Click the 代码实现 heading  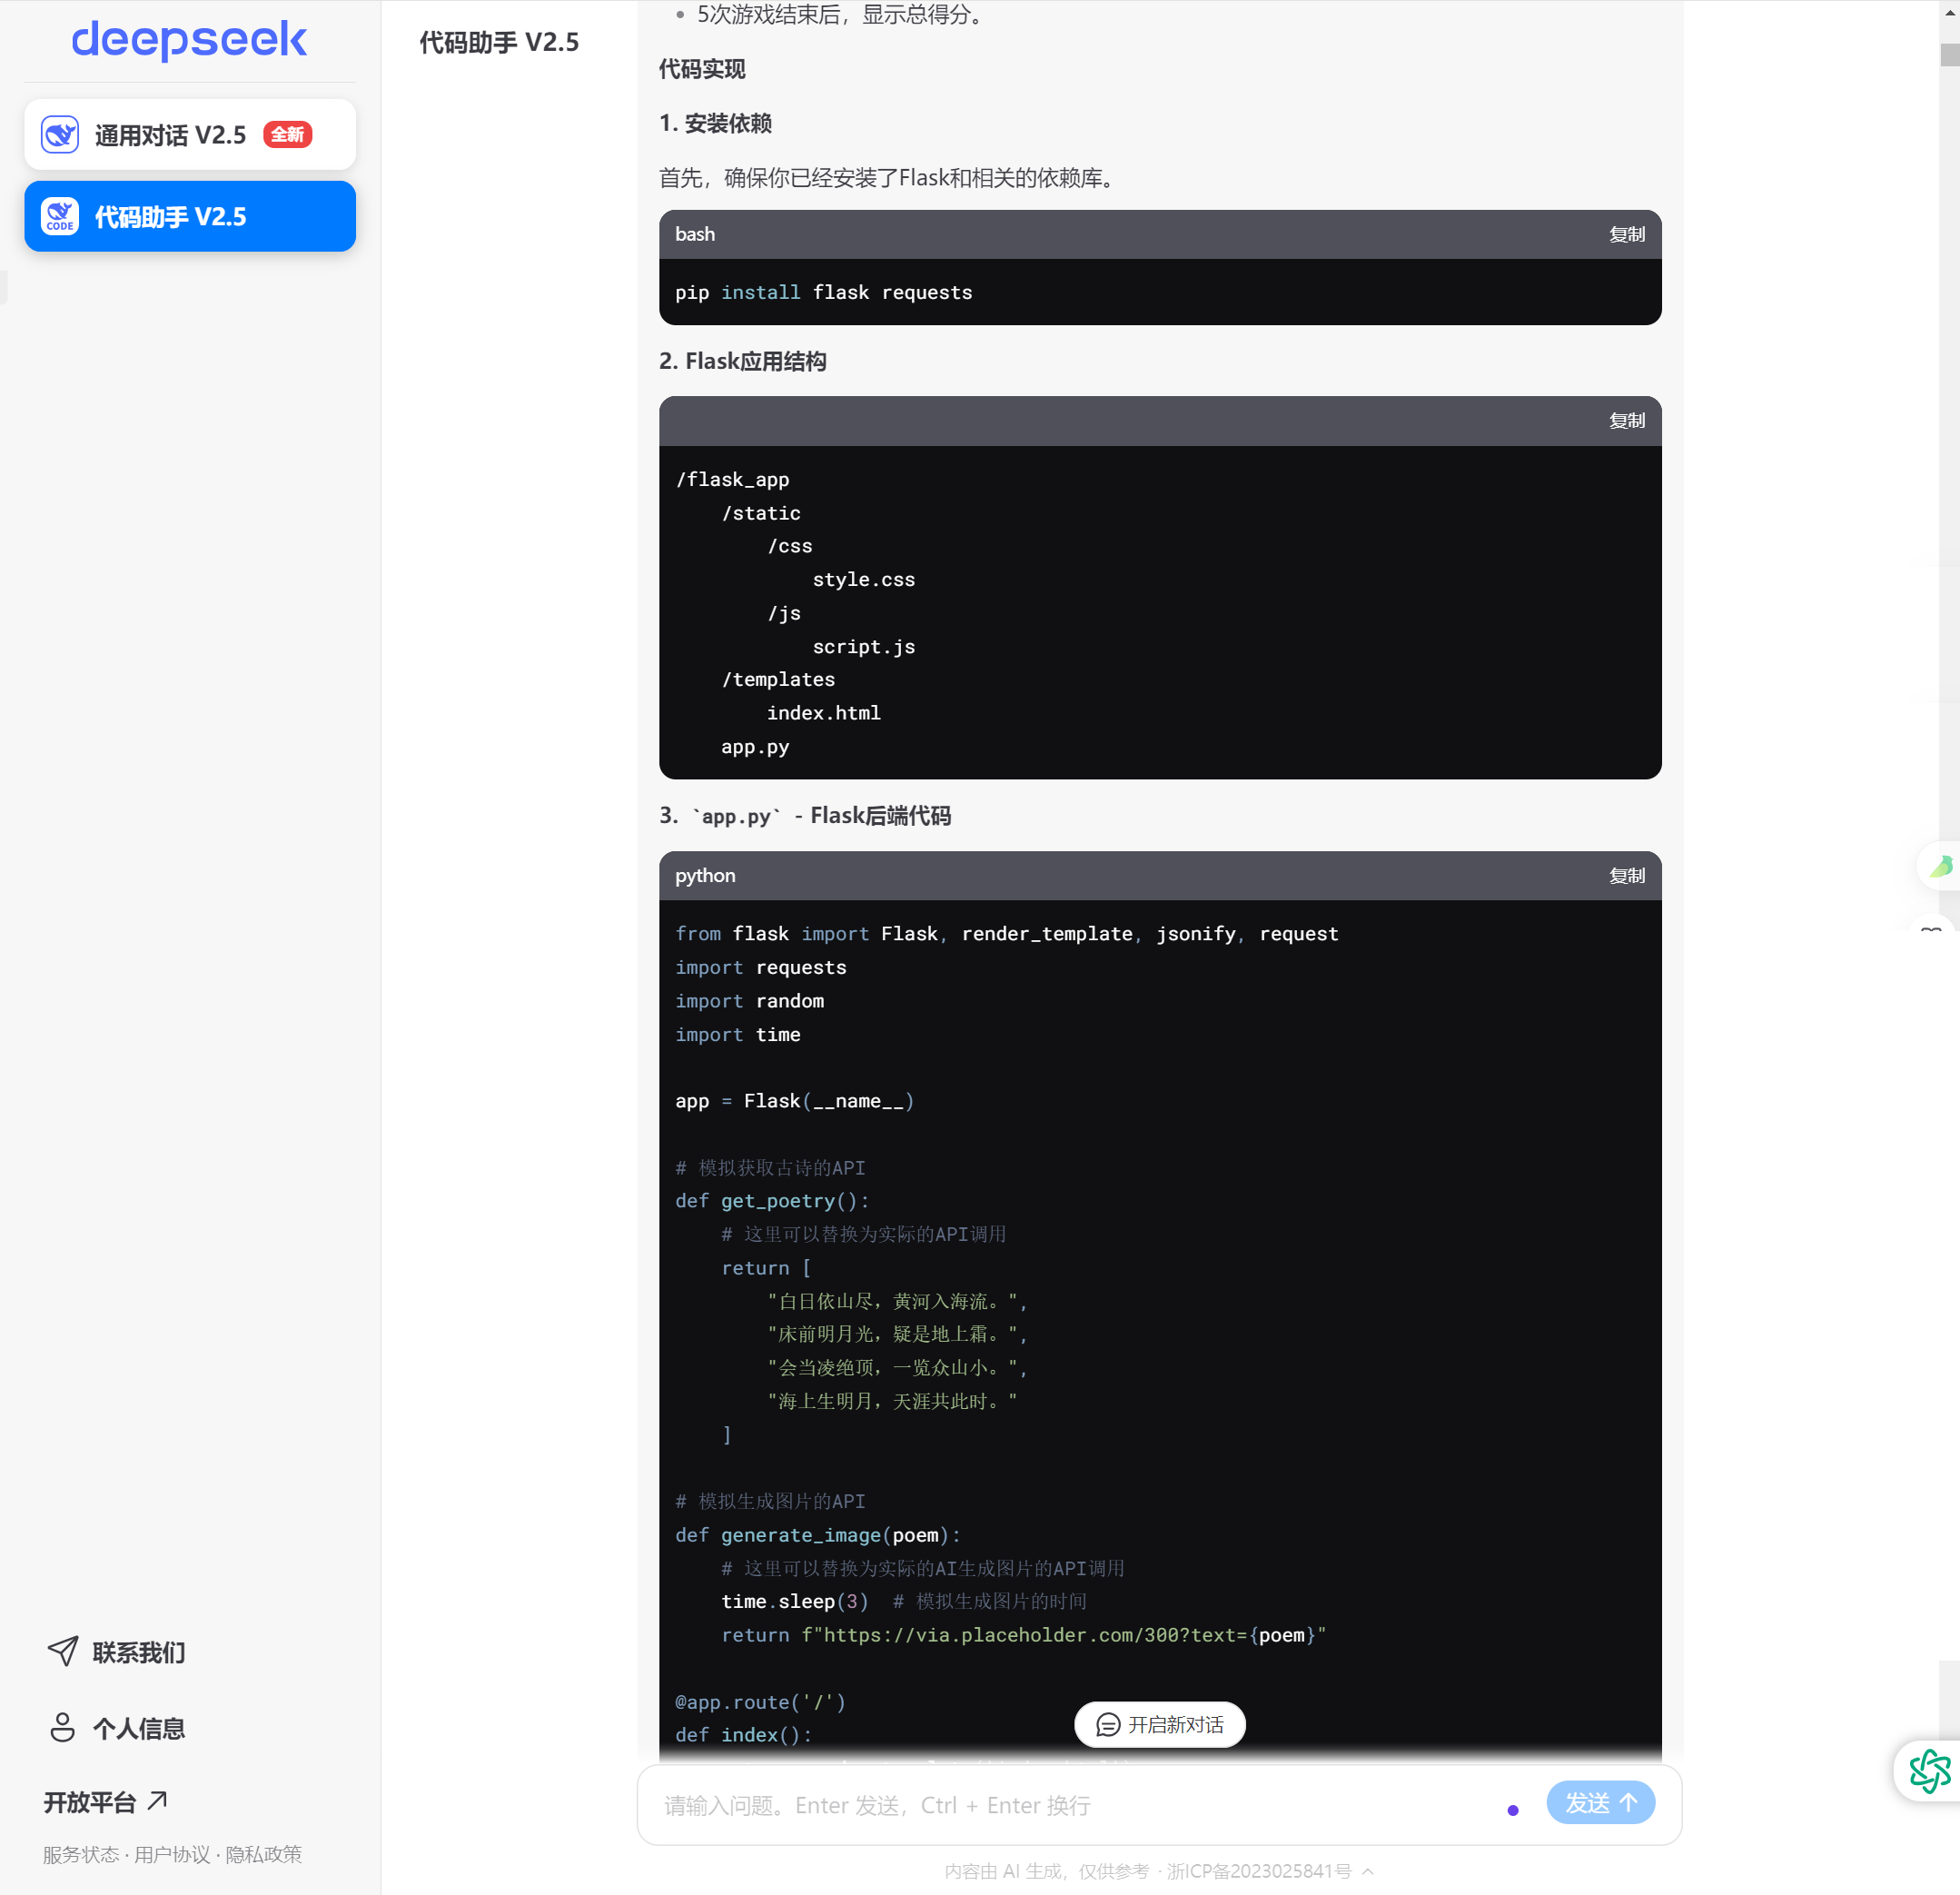pyautogui.click(x=702, y=69)
